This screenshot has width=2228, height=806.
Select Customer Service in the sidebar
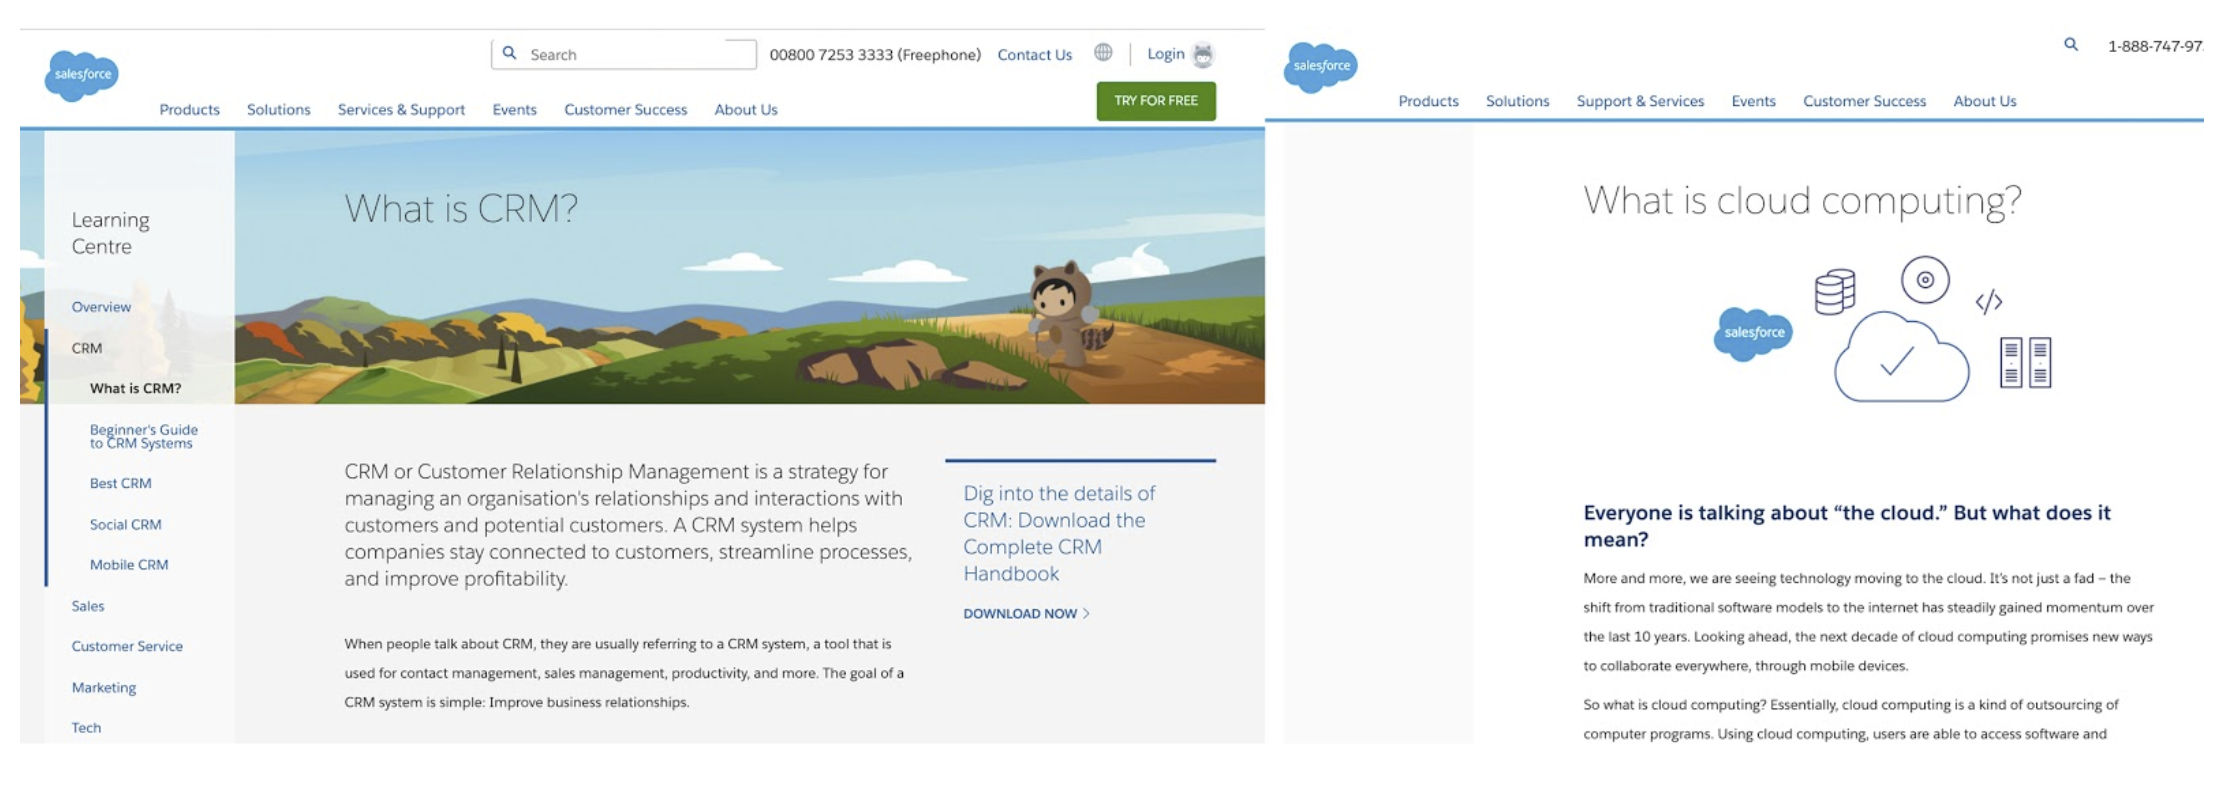click(x=127, y=646)
